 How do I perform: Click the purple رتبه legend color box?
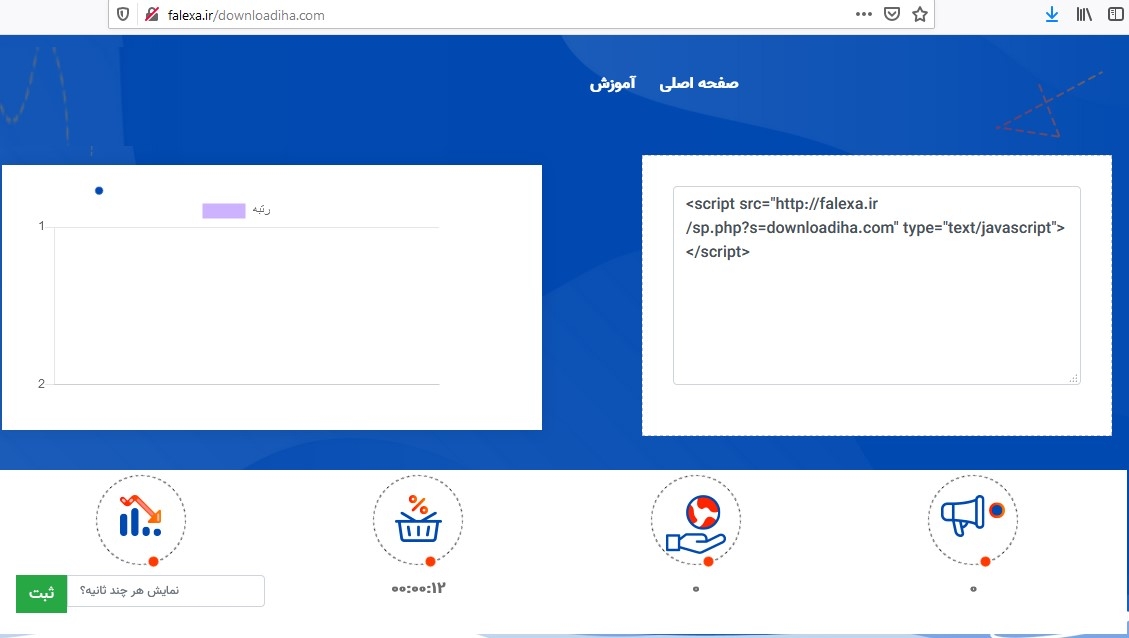pos(223,210)
